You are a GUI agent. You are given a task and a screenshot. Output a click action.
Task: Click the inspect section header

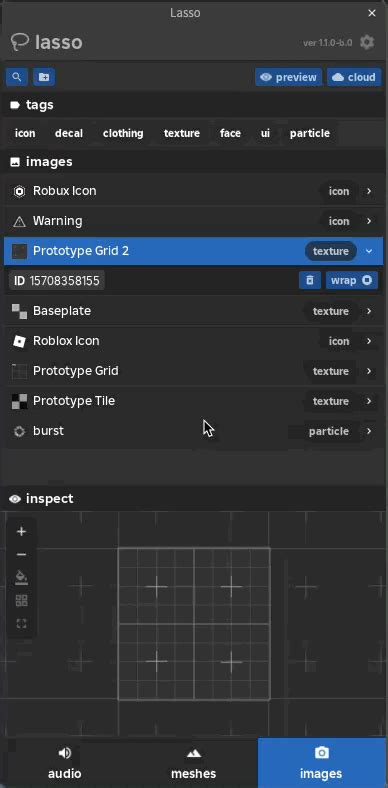pyautogui.click(x=194, y=499)
